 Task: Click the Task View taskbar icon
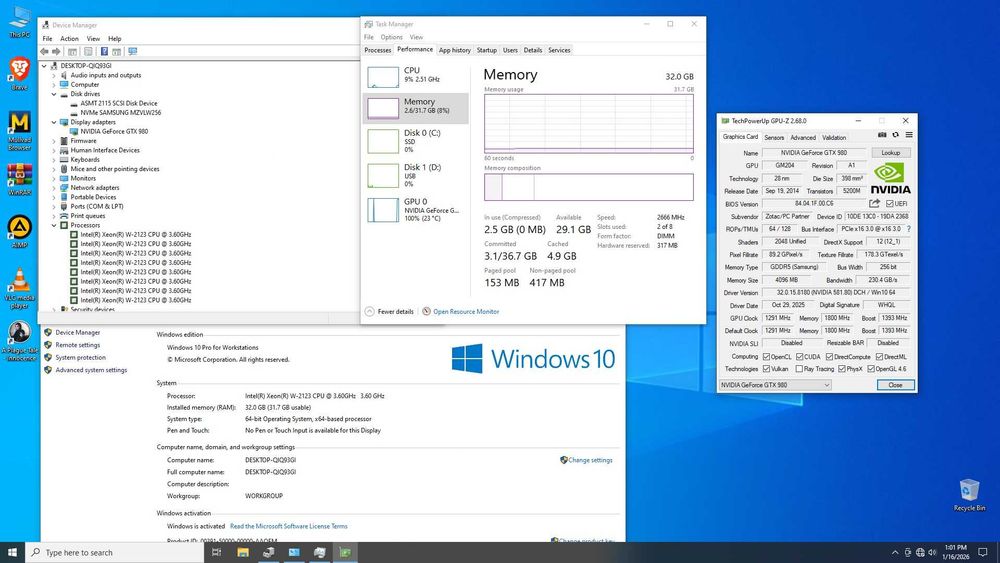point(216,552)
